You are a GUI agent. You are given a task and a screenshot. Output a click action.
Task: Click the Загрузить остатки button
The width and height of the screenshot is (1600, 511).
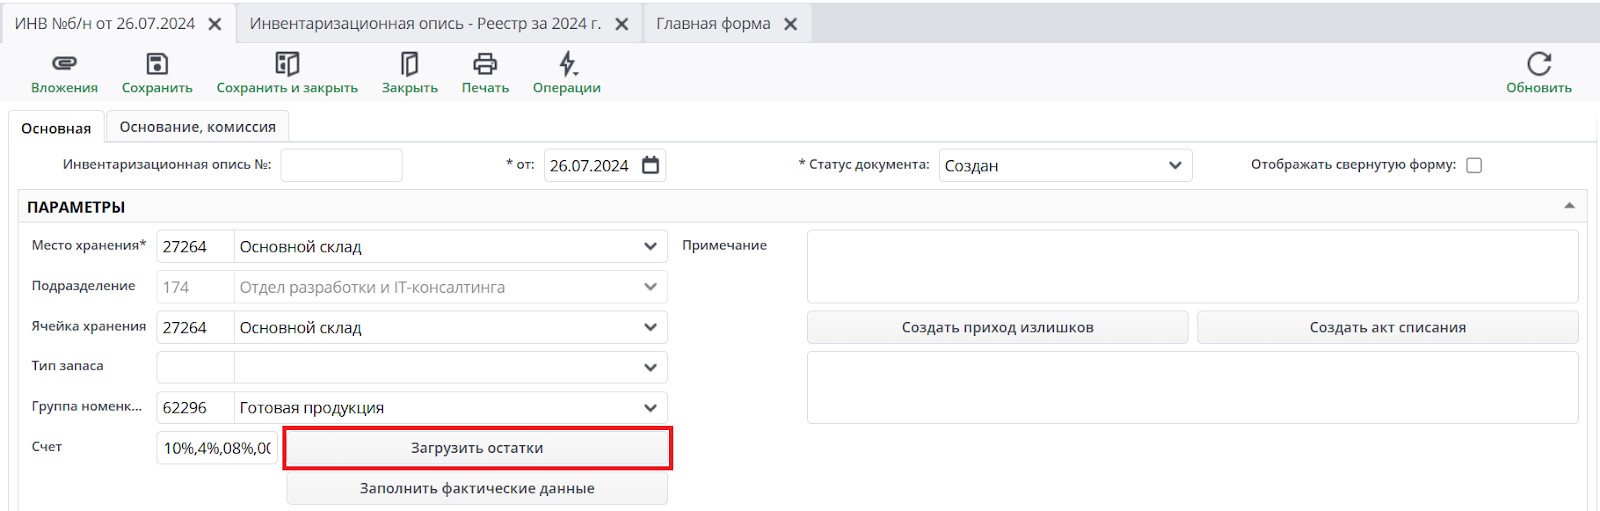click(x=477, y=448)
